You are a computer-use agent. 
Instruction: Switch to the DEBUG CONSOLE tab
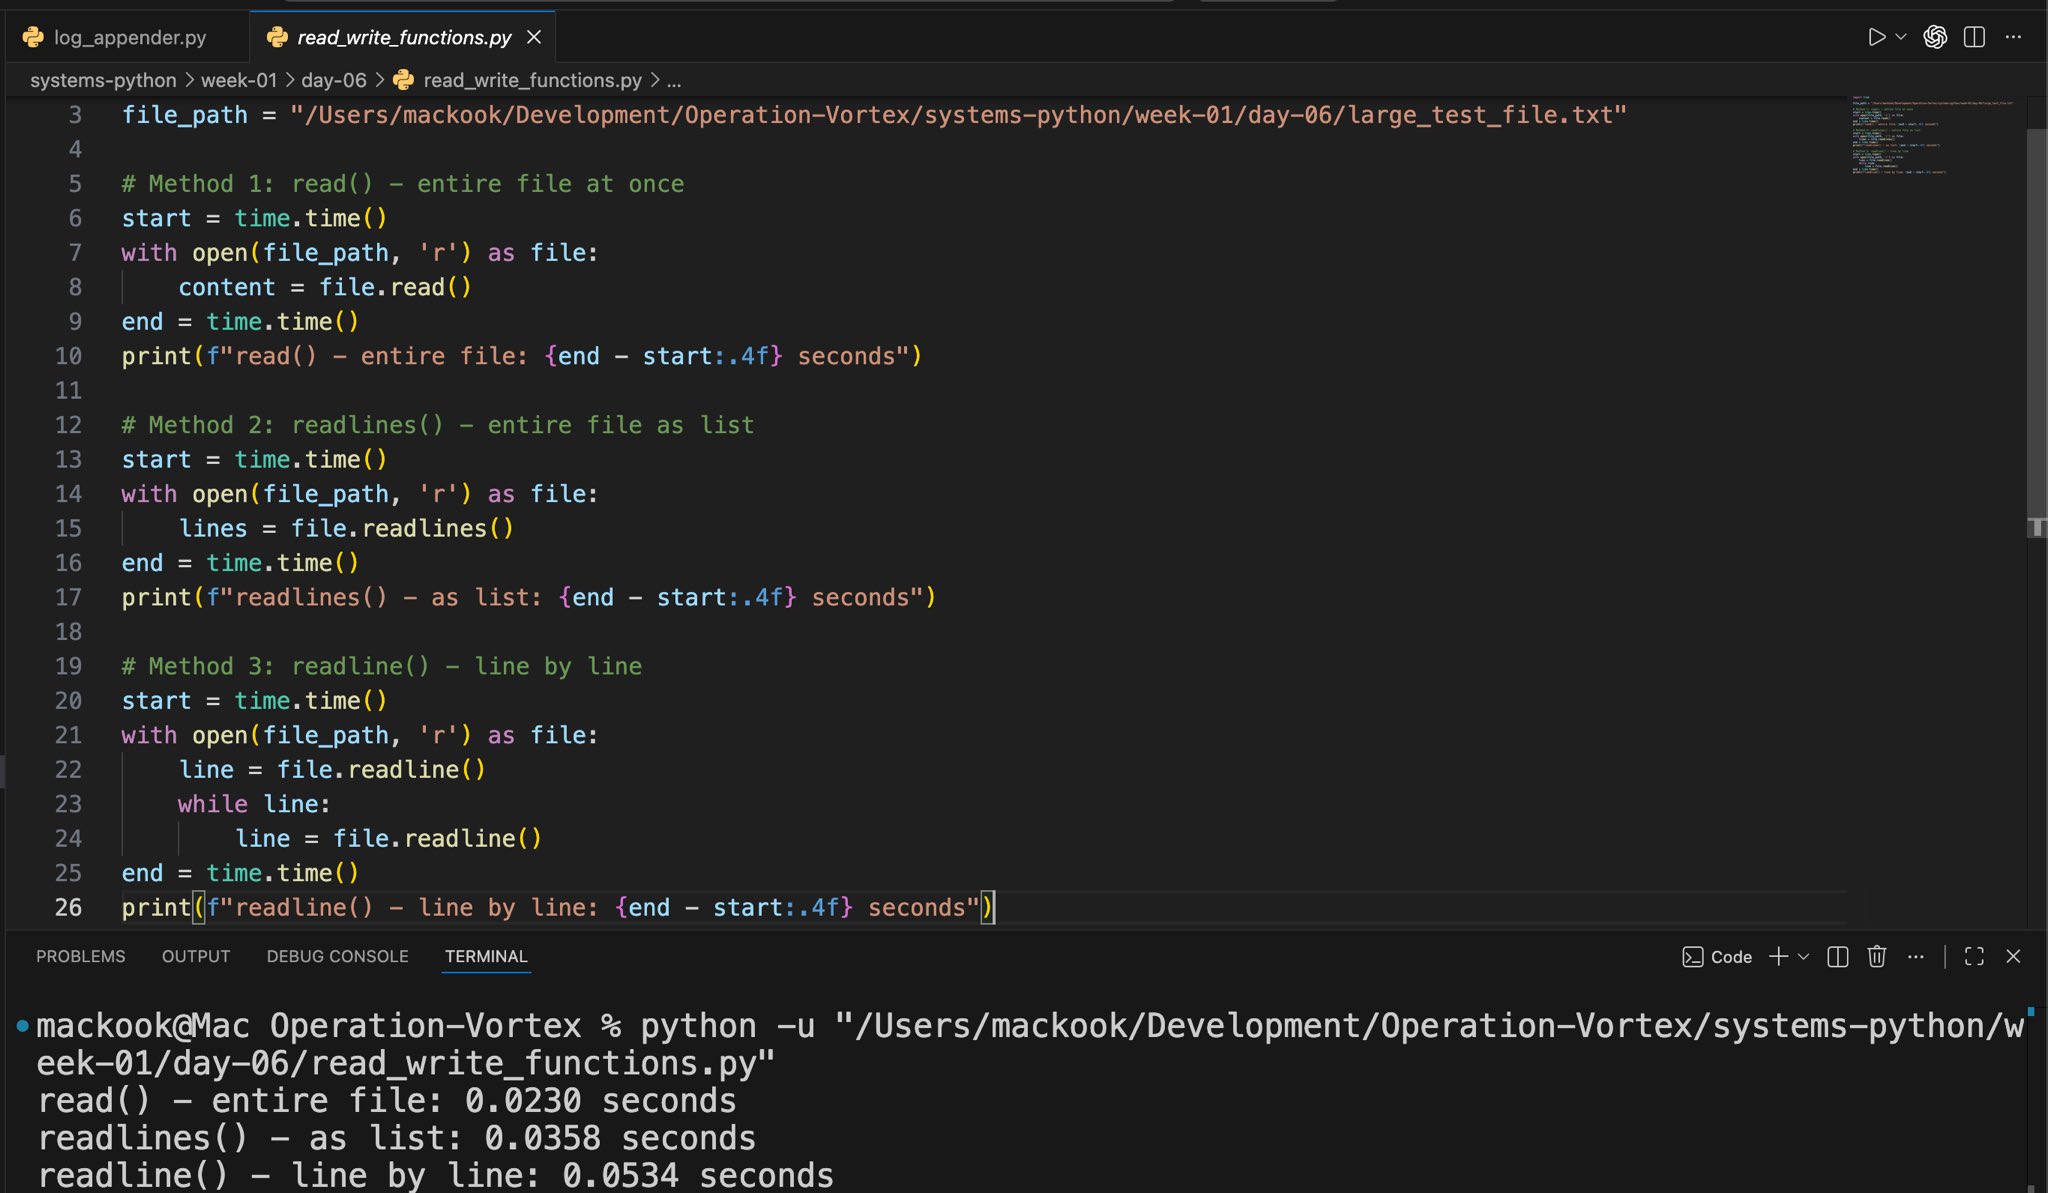coord(337,956)
